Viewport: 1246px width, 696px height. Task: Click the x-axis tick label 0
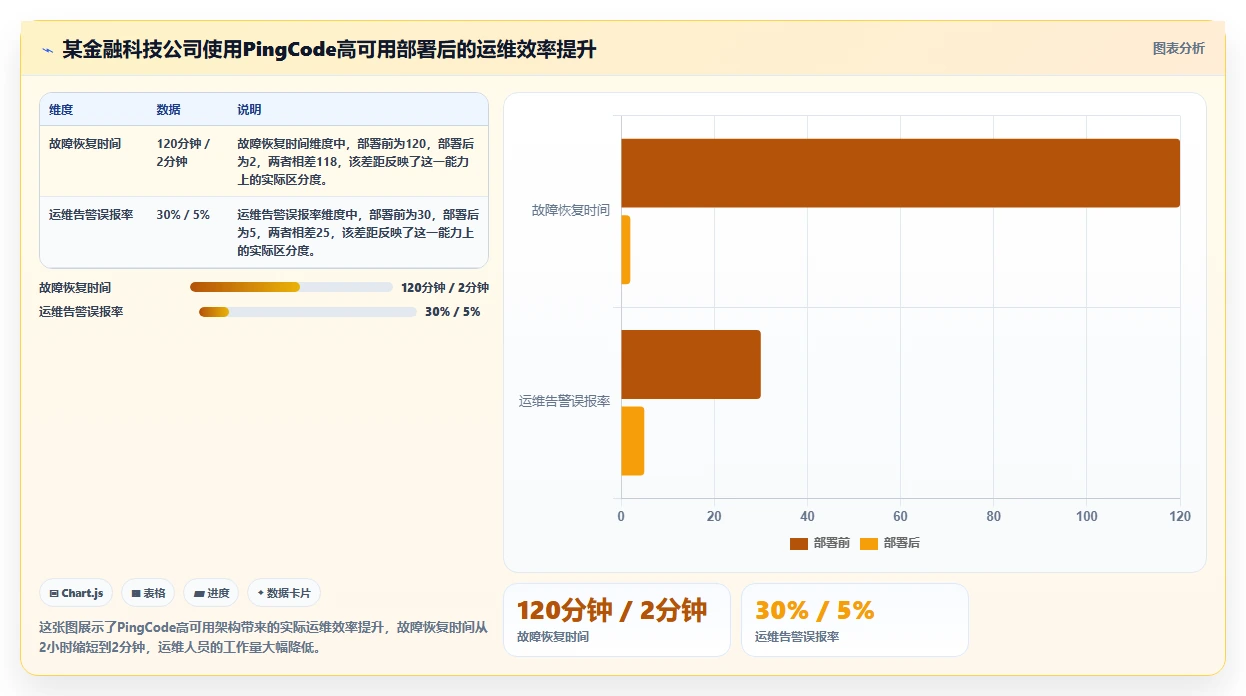click(x=621, y=517)
